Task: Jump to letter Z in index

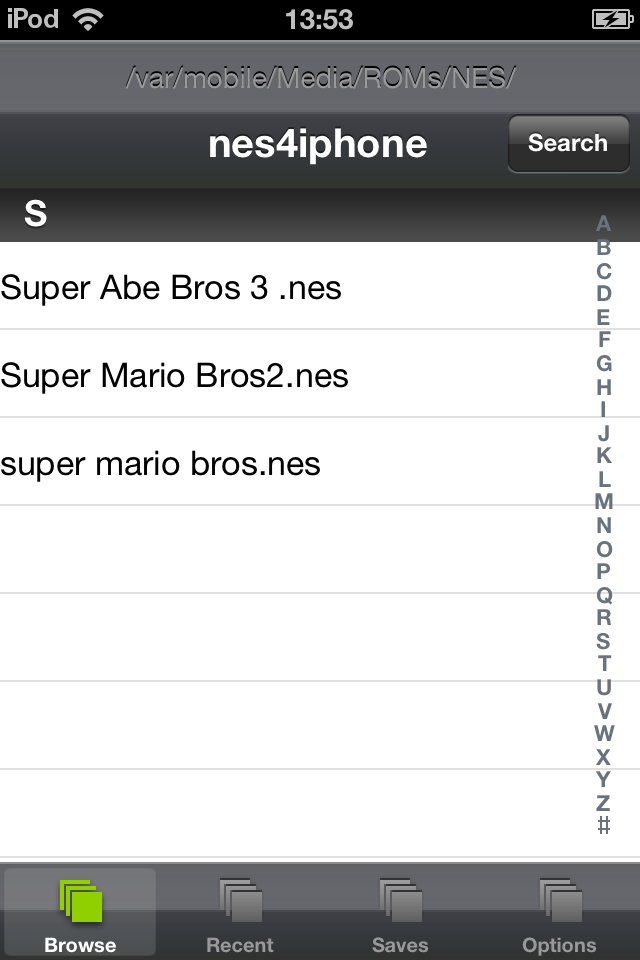Action: [603, 803]
